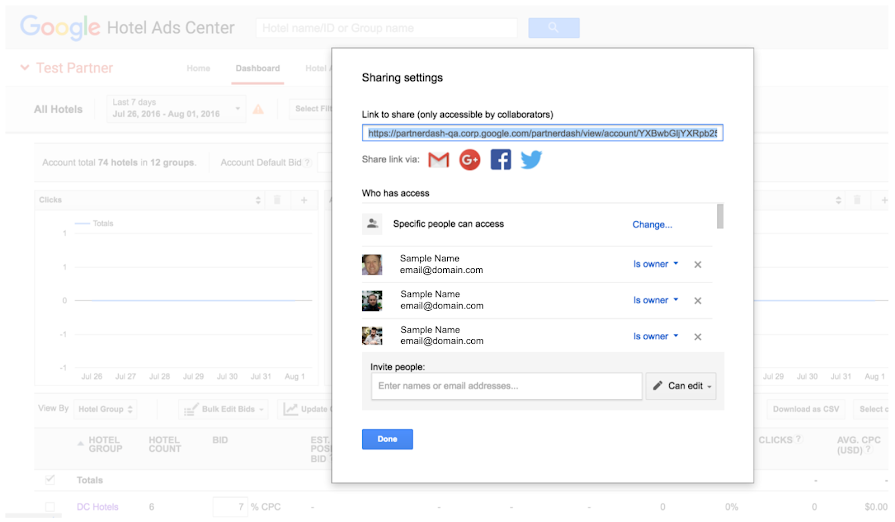The height and width of the screenshot is (522, 895).
Task: Click the All Hotels label
Action: tap(58, 109)
